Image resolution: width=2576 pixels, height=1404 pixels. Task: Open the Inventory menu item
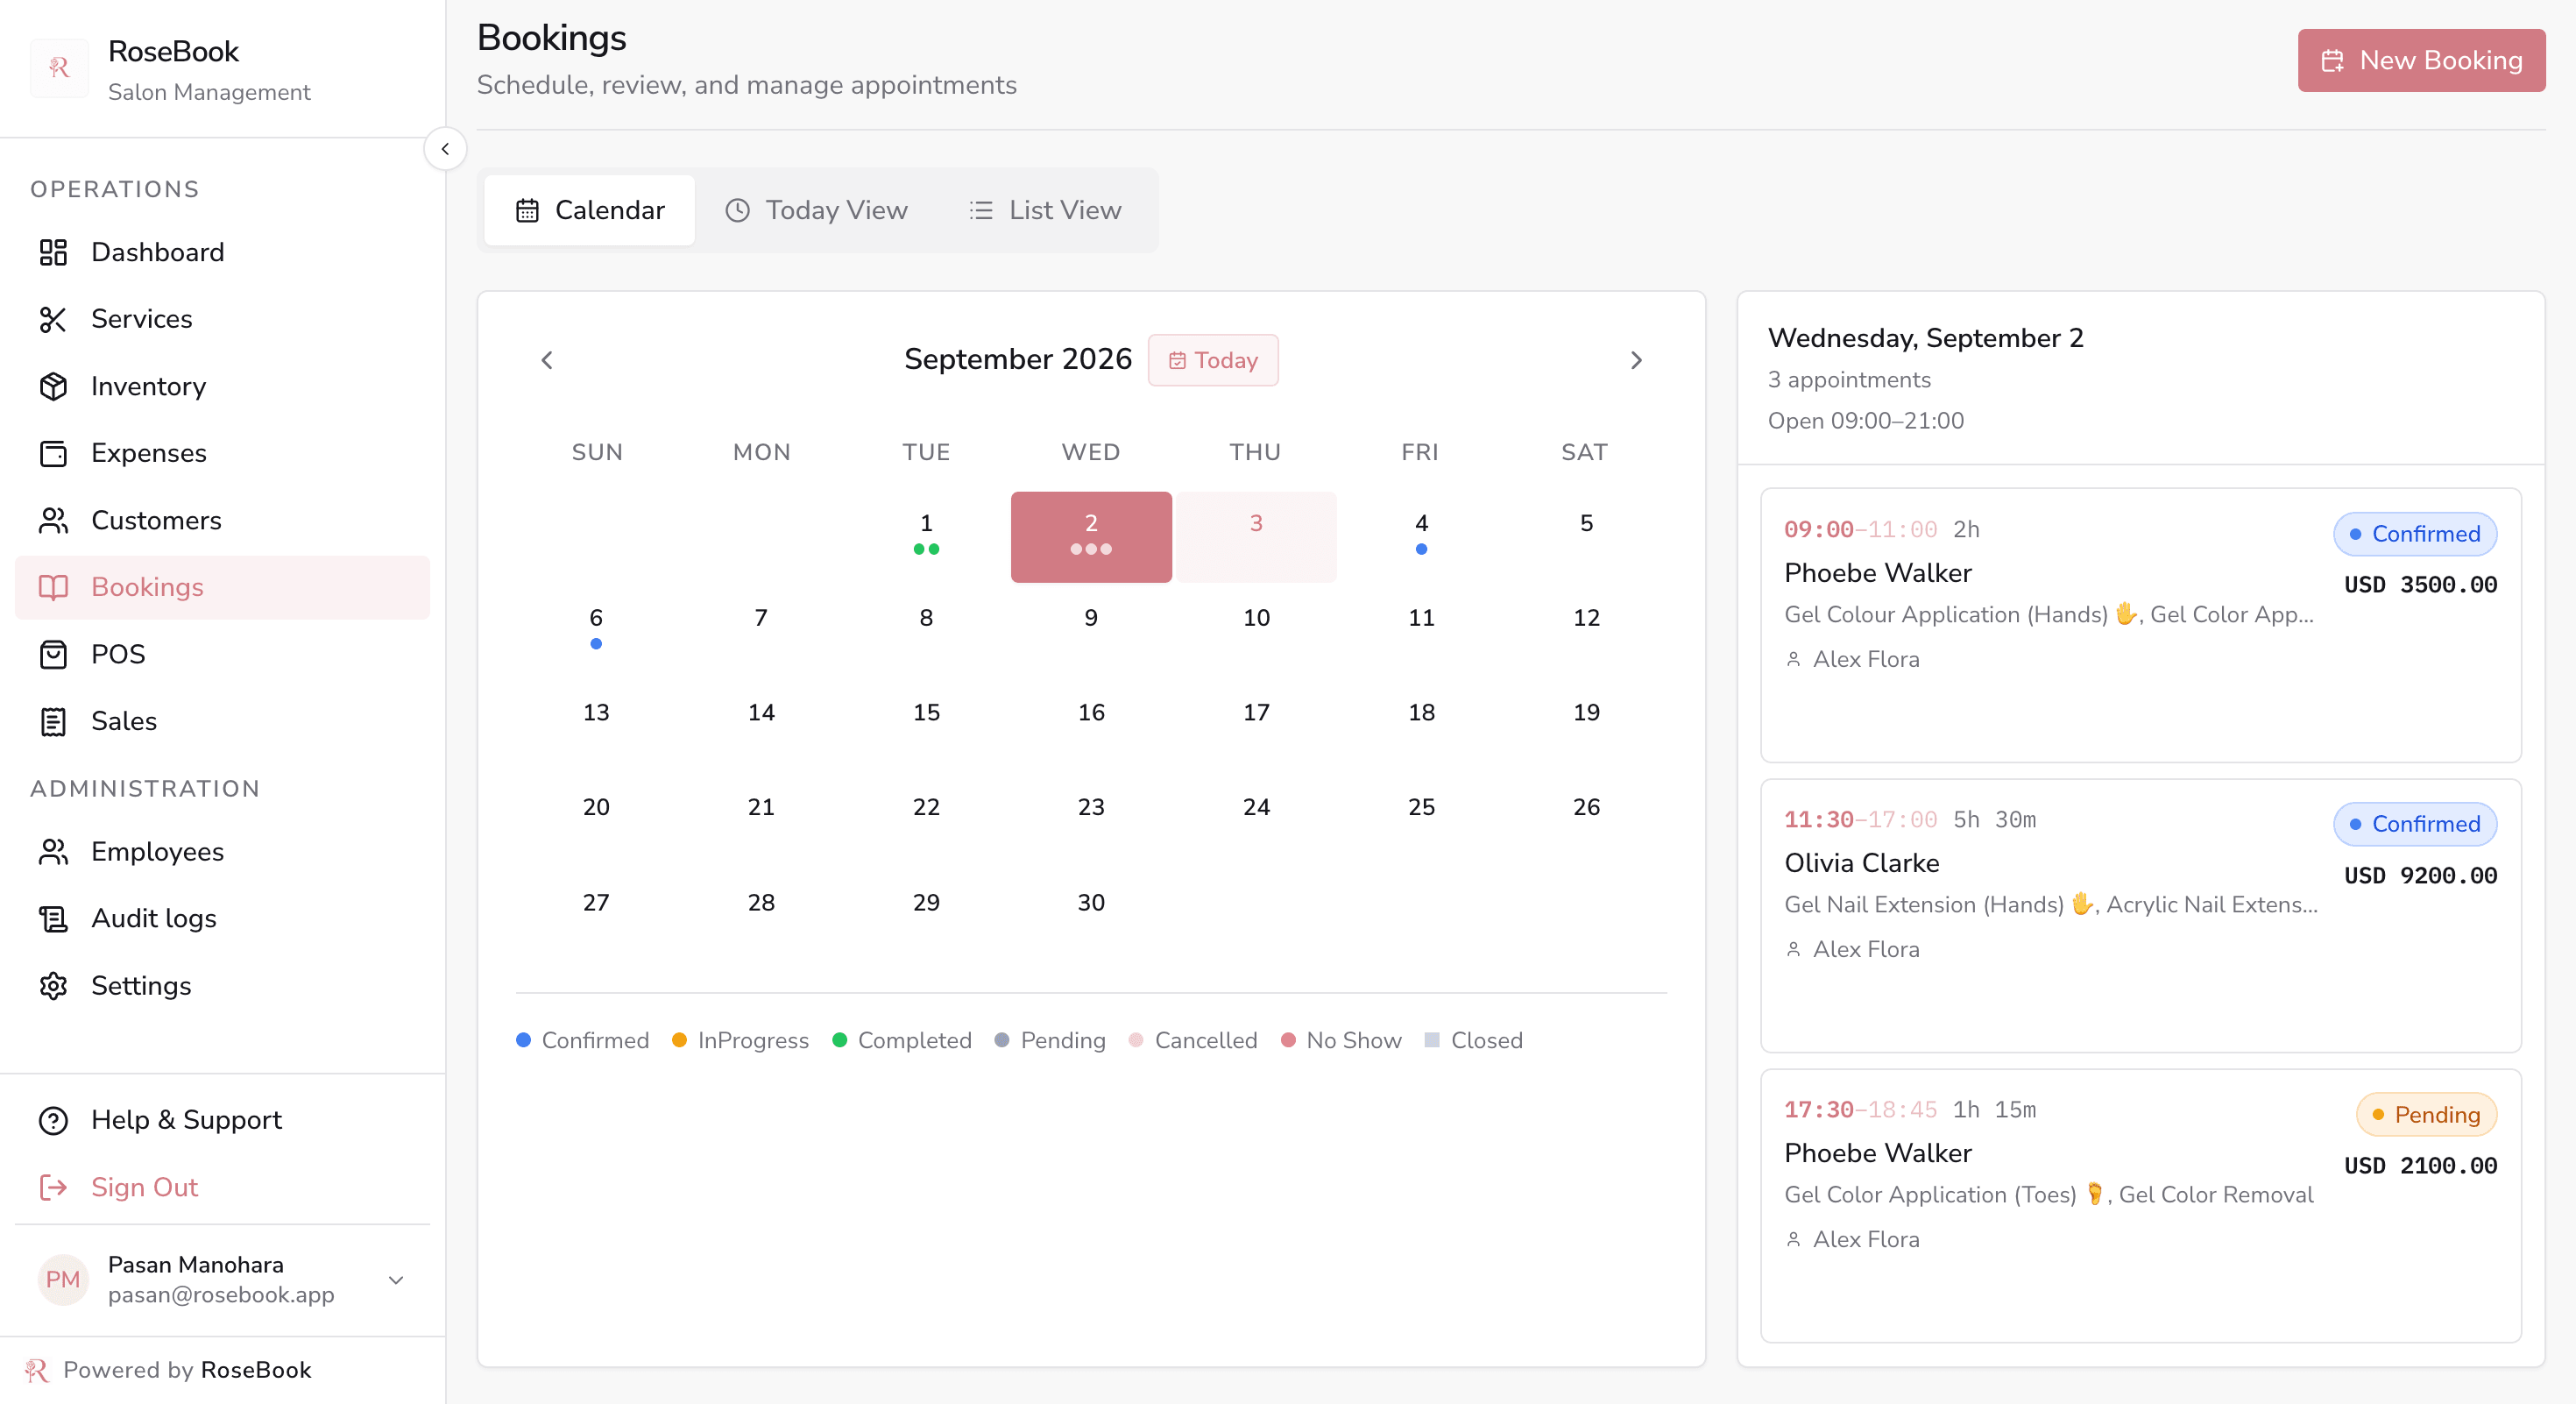pos(222,386)
